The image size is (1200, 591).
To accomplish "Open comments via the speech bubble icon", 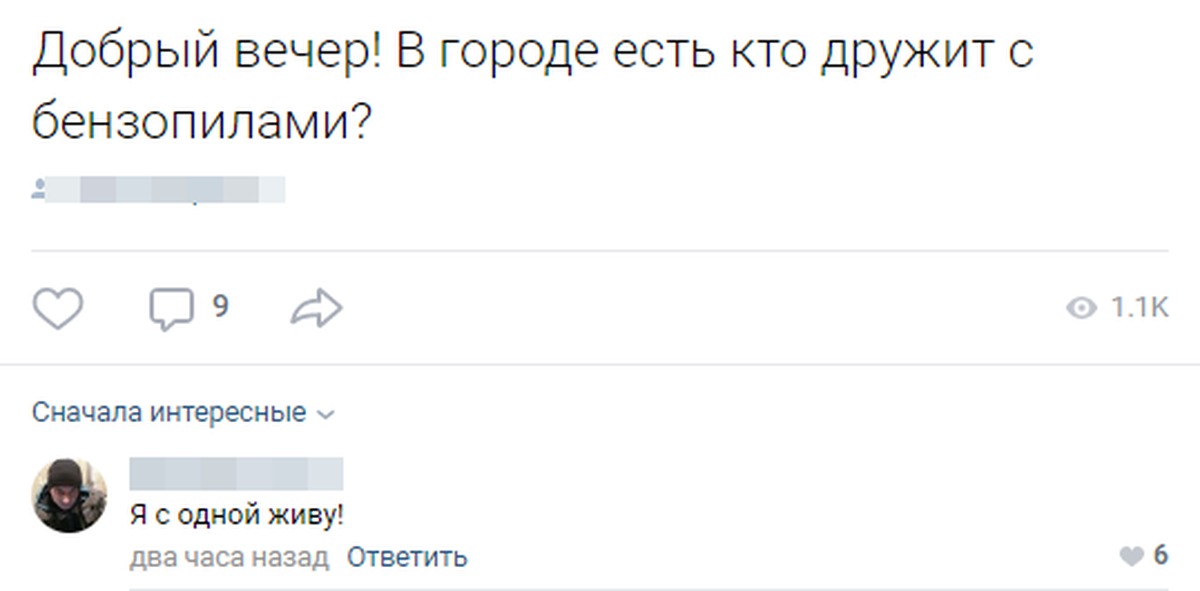I will [170, 308].
